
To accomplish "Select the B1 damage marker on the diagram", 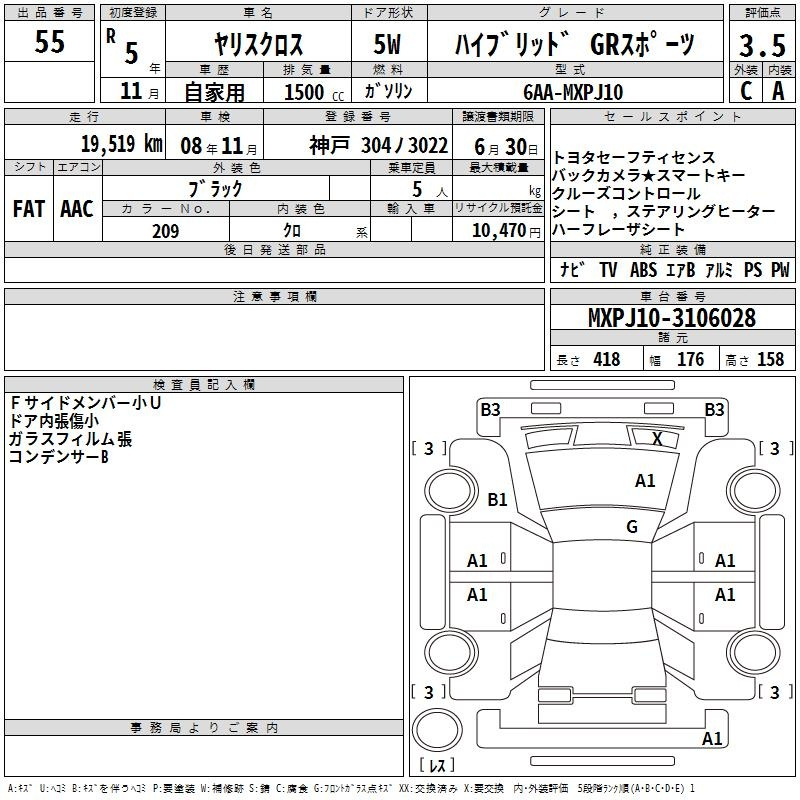I will (497, 499).
